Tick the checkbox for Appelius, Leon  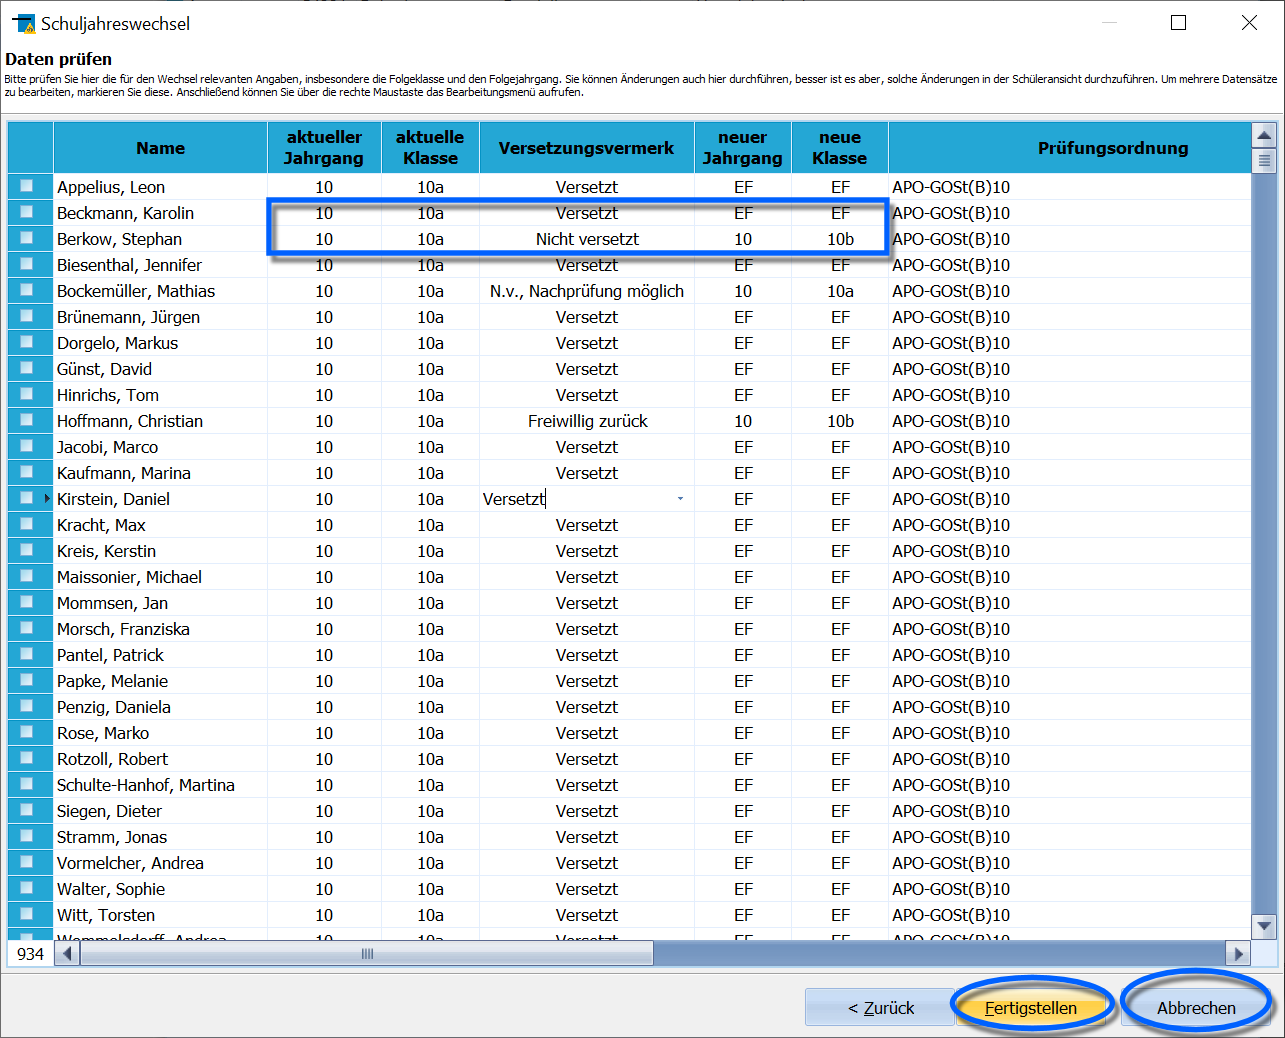(x=27, y=186)
